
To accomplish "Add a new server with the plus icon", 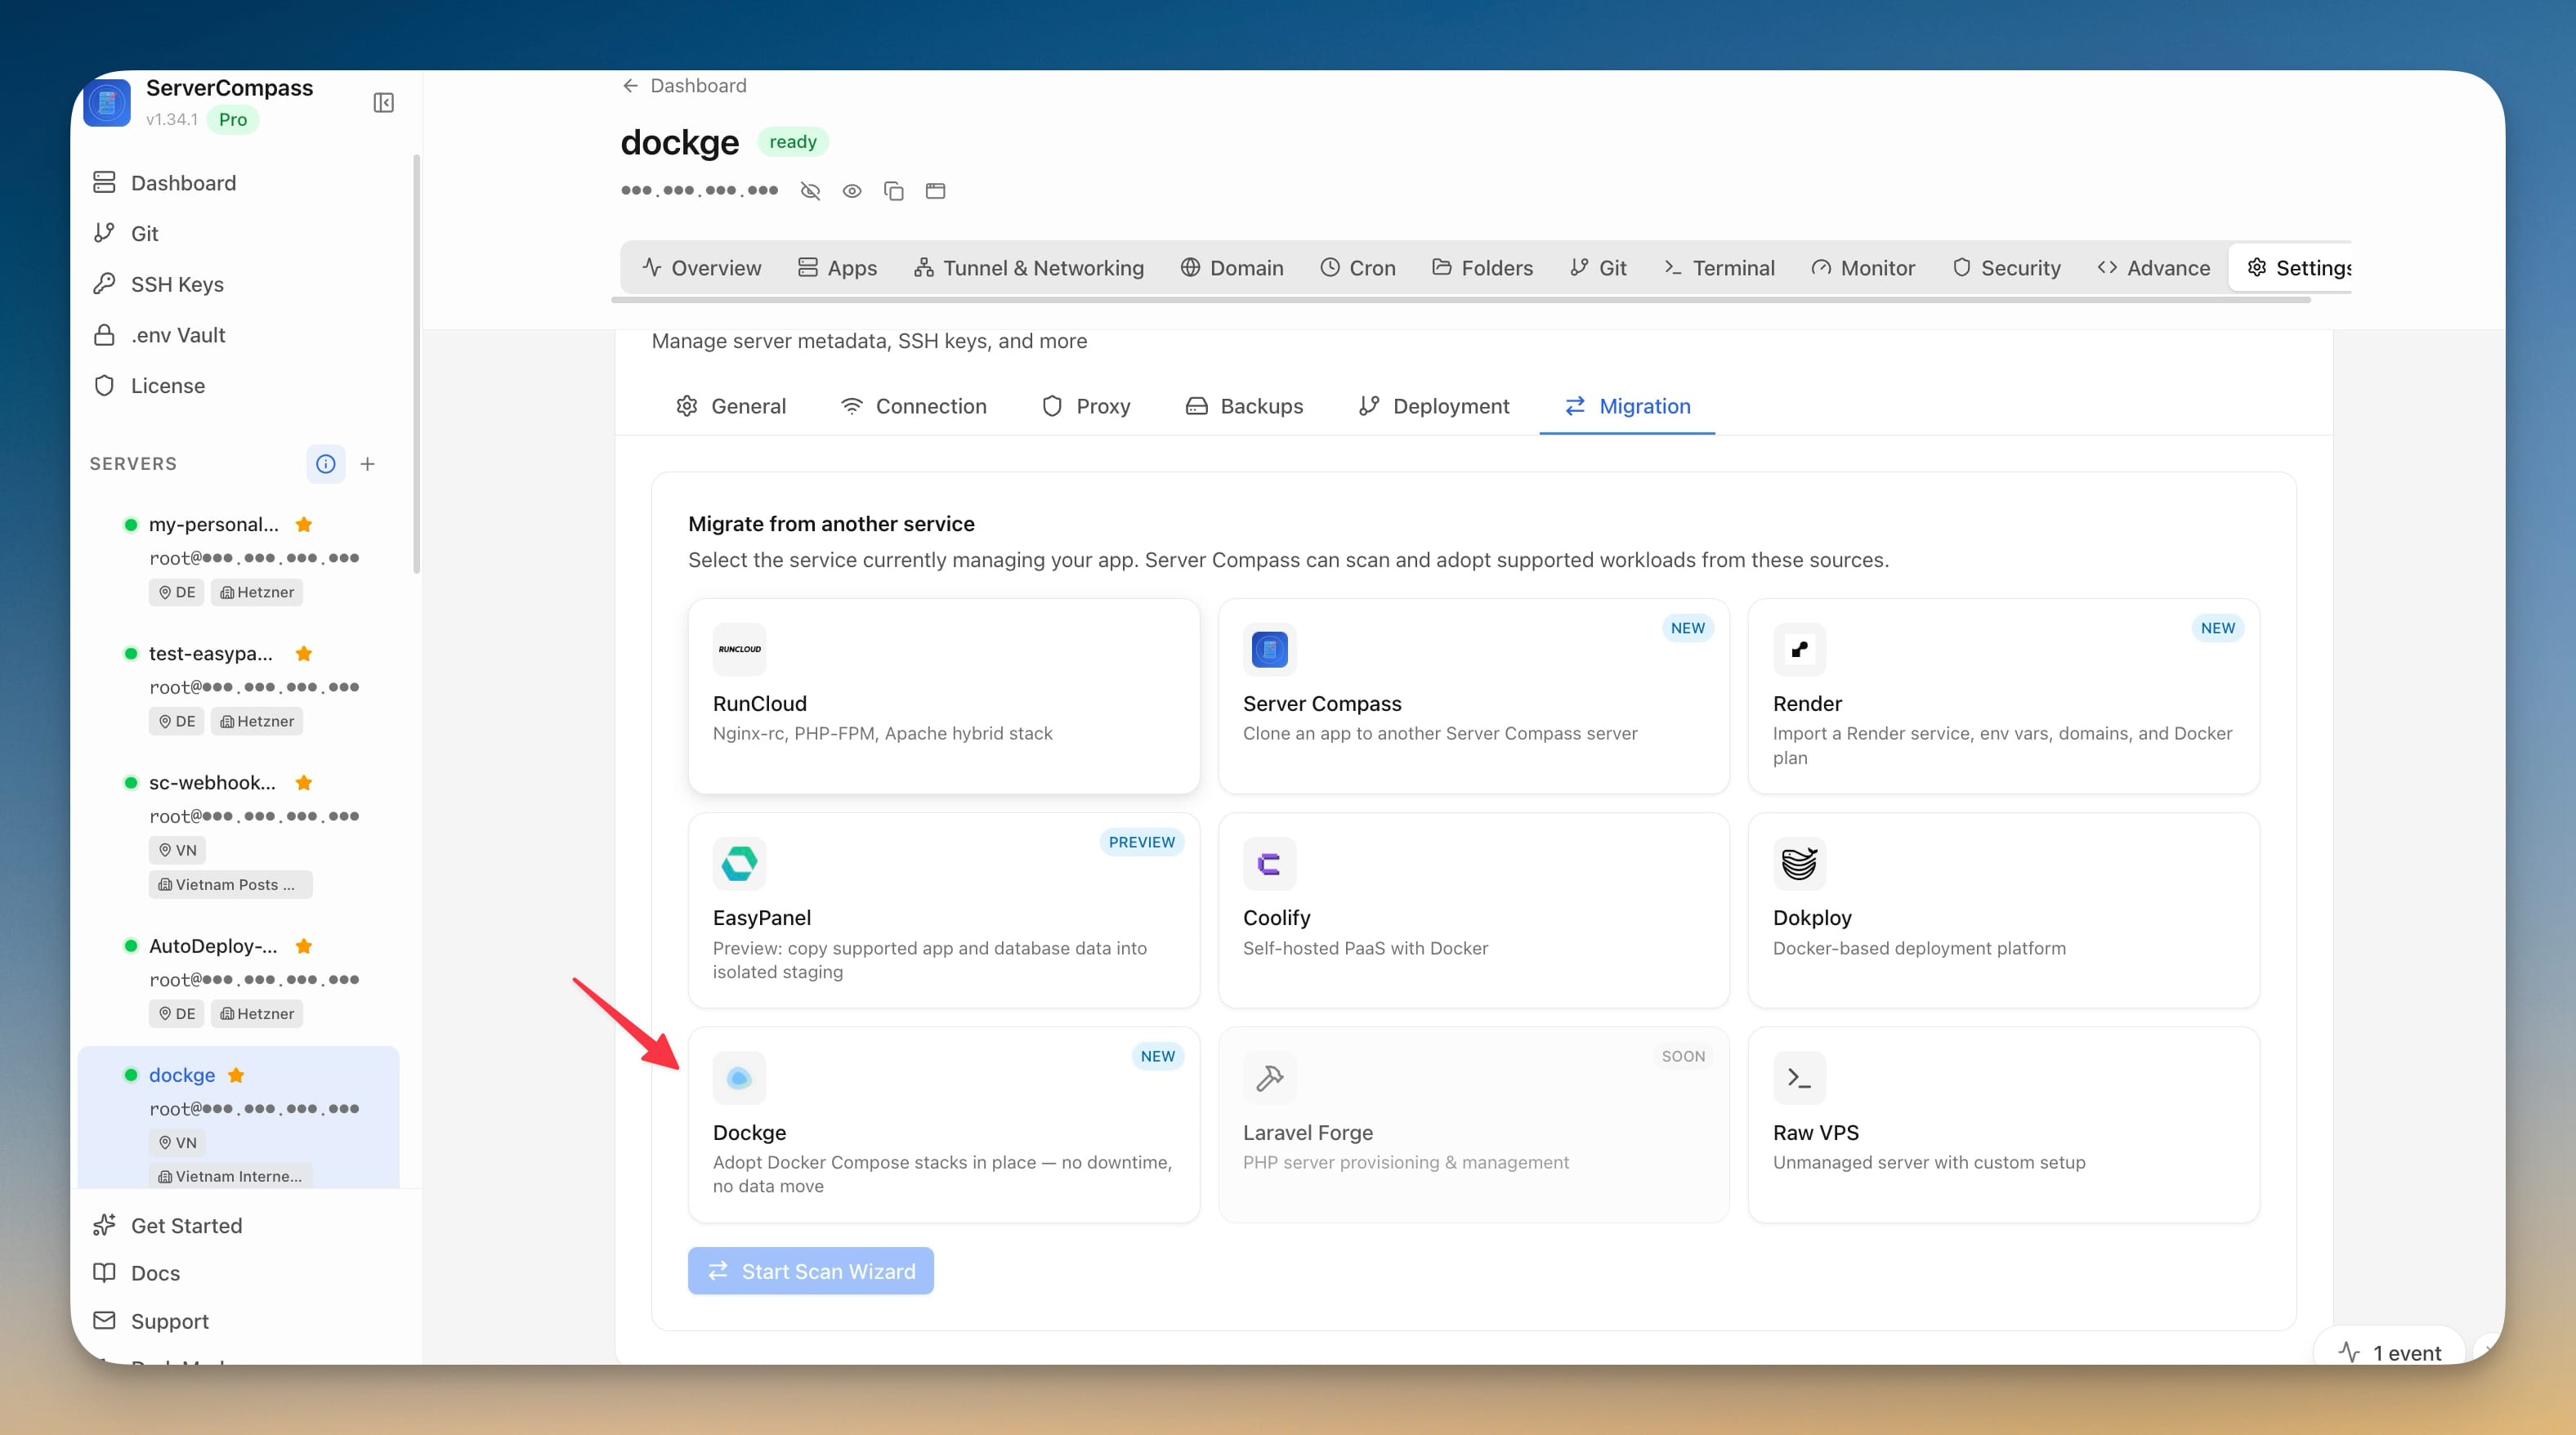I will point(368,464).
